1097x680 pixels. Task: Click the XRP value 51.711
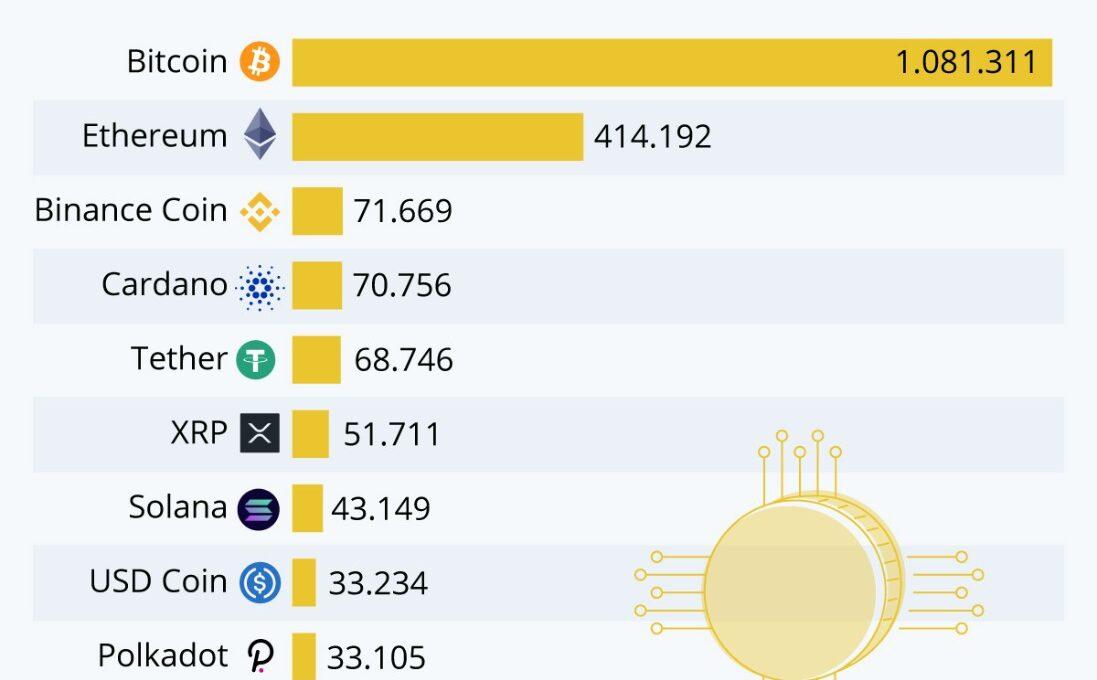pos(392,434)
